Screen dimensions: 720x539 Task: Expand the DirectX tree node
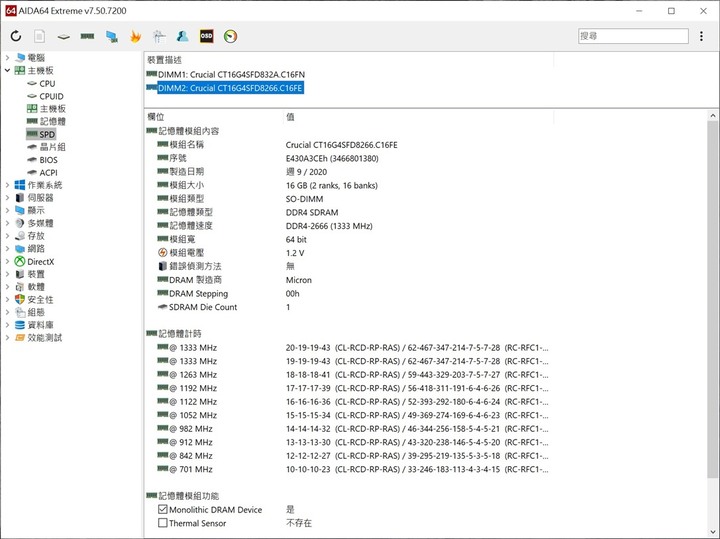point(7,262)
